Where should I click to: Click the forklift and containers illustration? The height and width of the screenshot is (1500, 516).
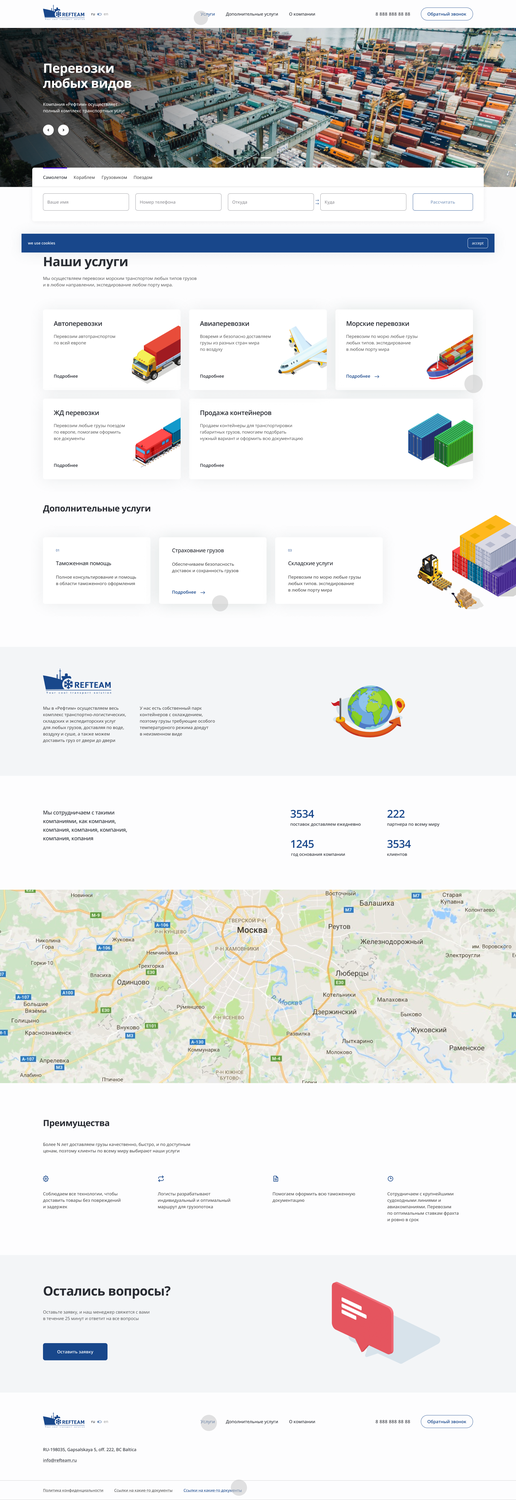click(467, 562)
